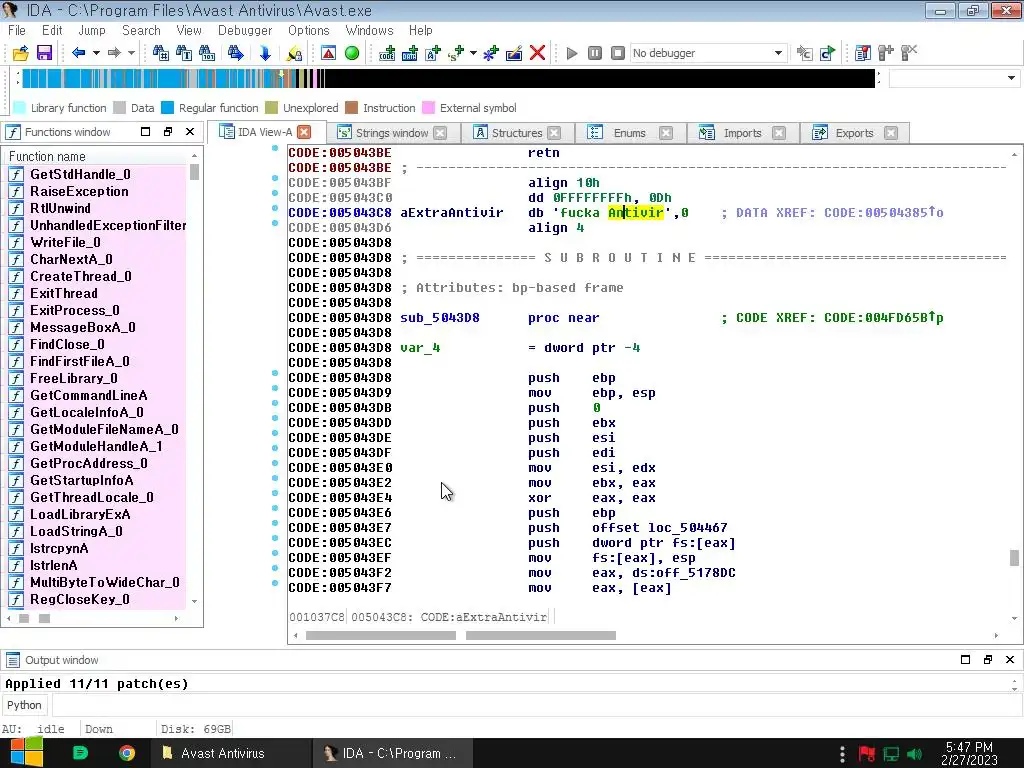Viewport: 1024px width, 768px height.
Task: Click the pencil edit toolbar icon
Action: click(x=514, y=53)
